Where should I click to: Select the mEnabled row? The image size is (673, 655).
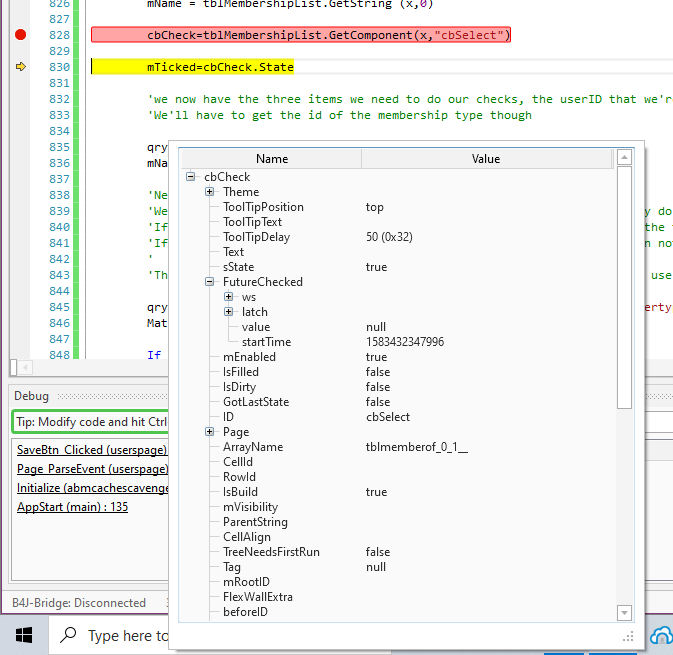click(397, 357)
